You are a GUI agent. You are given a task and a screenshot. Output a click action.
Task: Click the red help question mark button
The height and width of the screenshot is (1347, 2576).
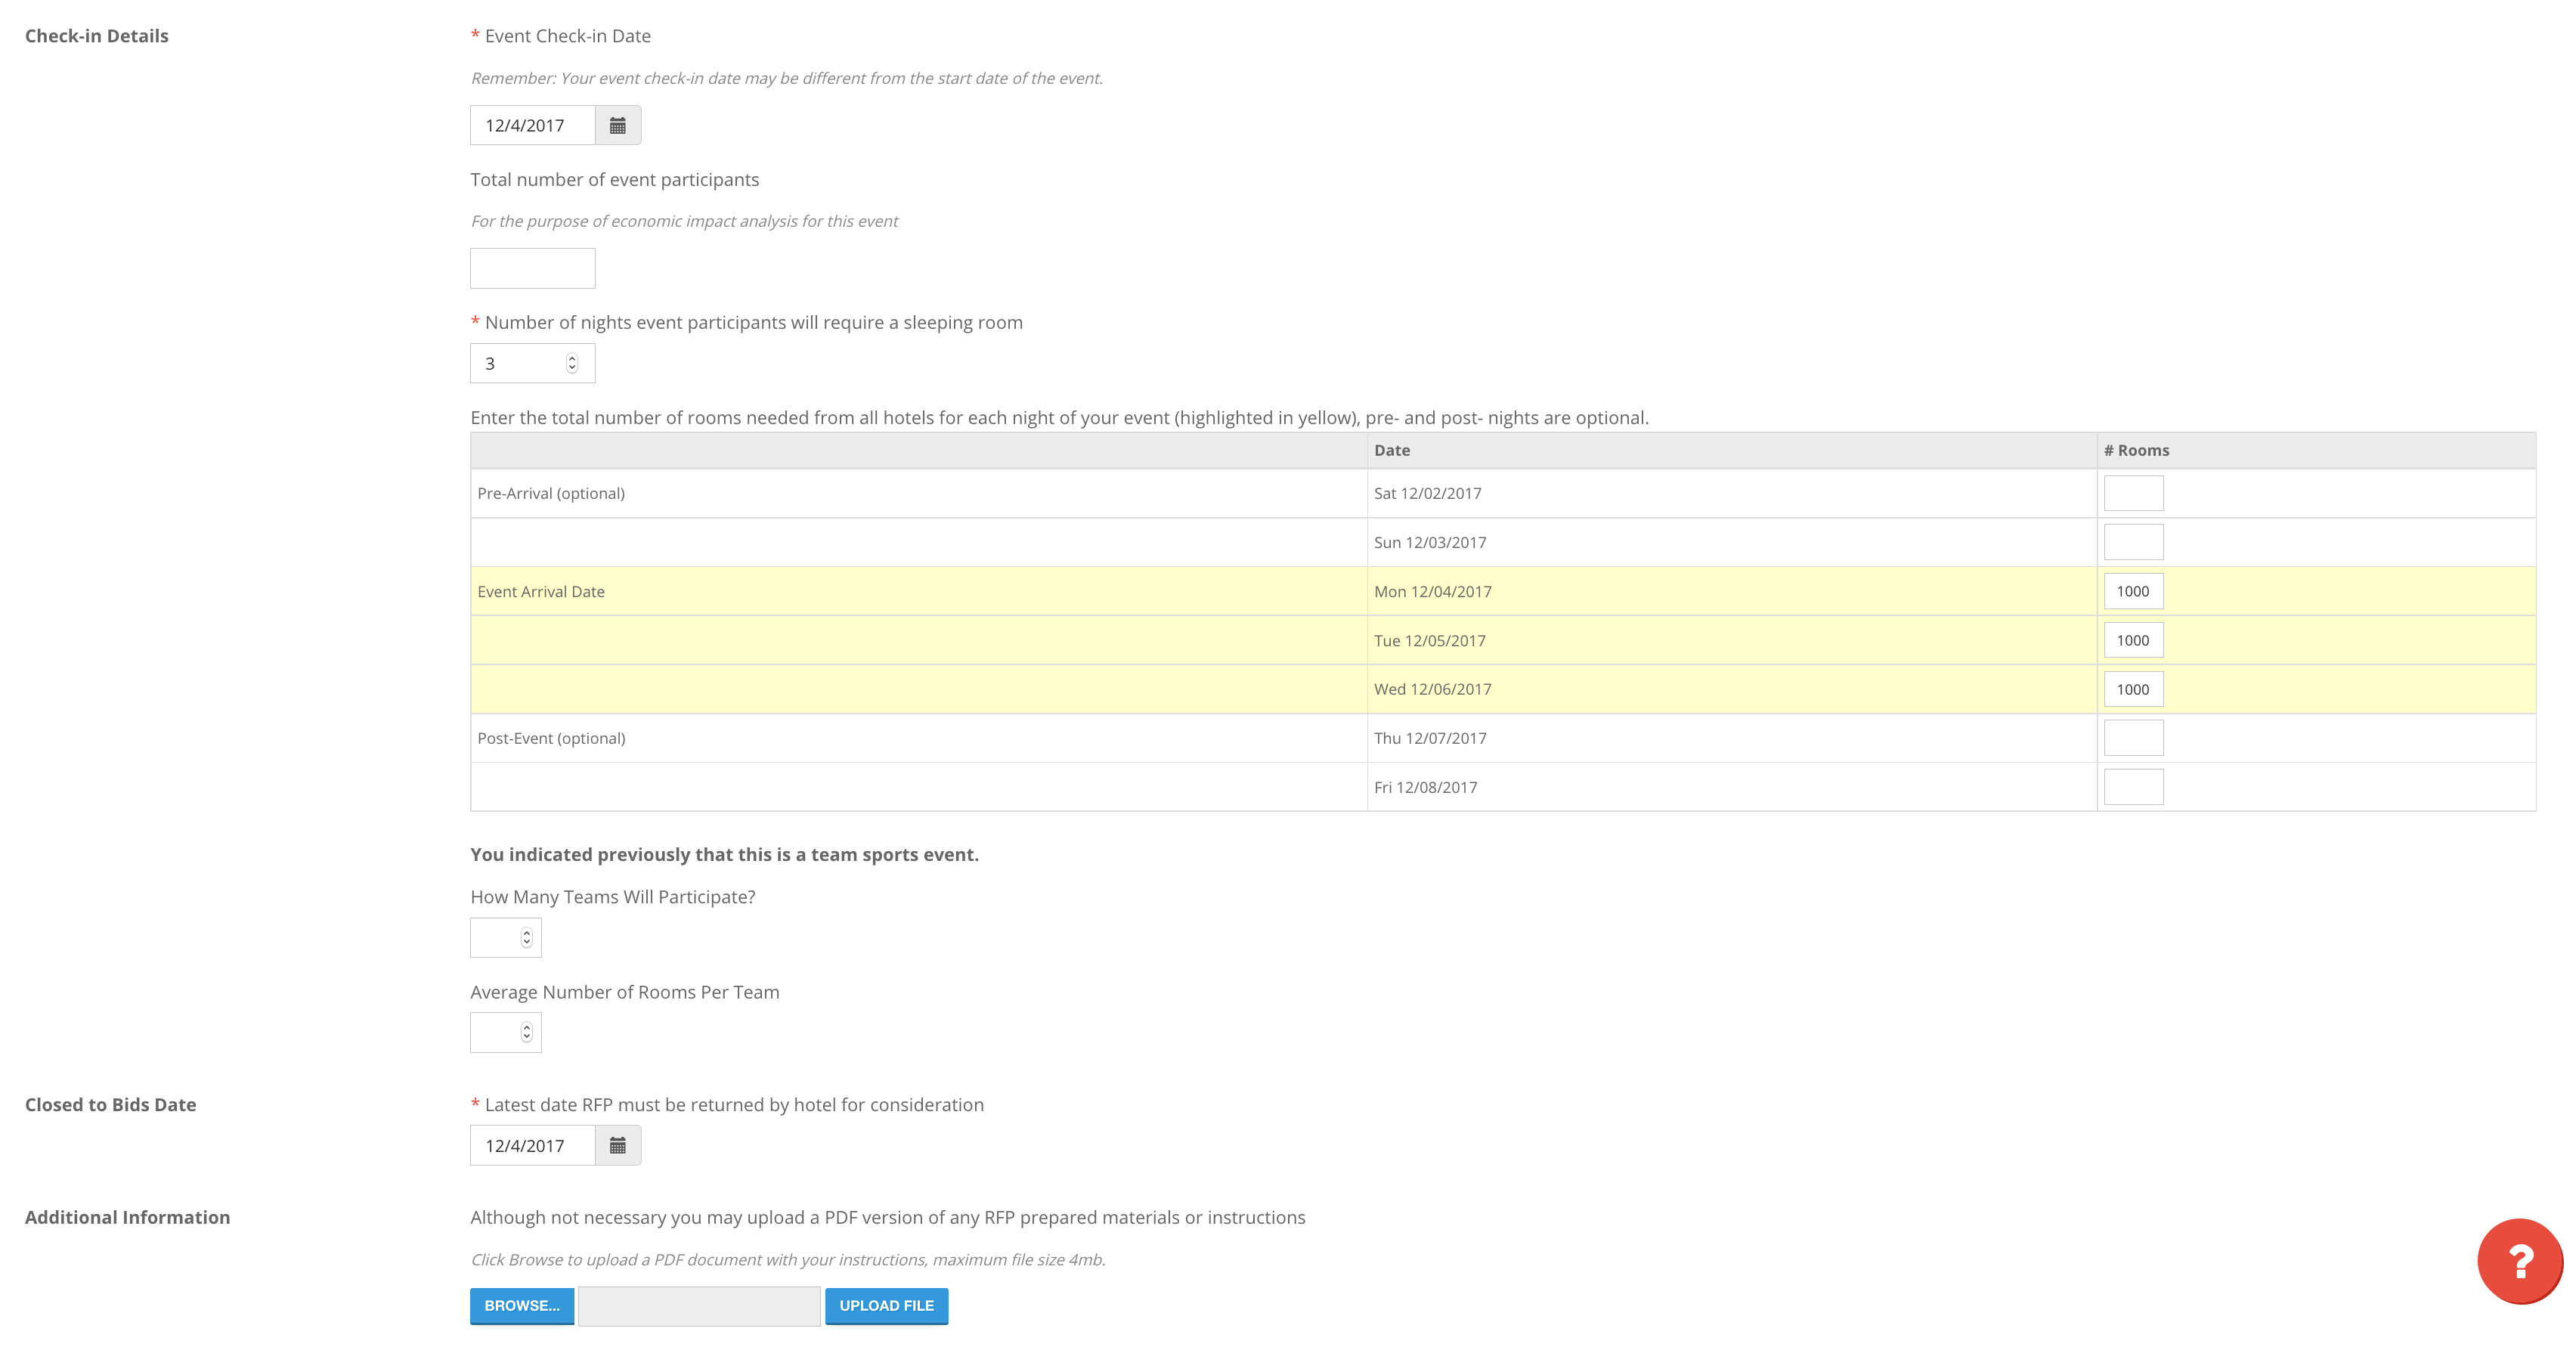[2519, 1261]
